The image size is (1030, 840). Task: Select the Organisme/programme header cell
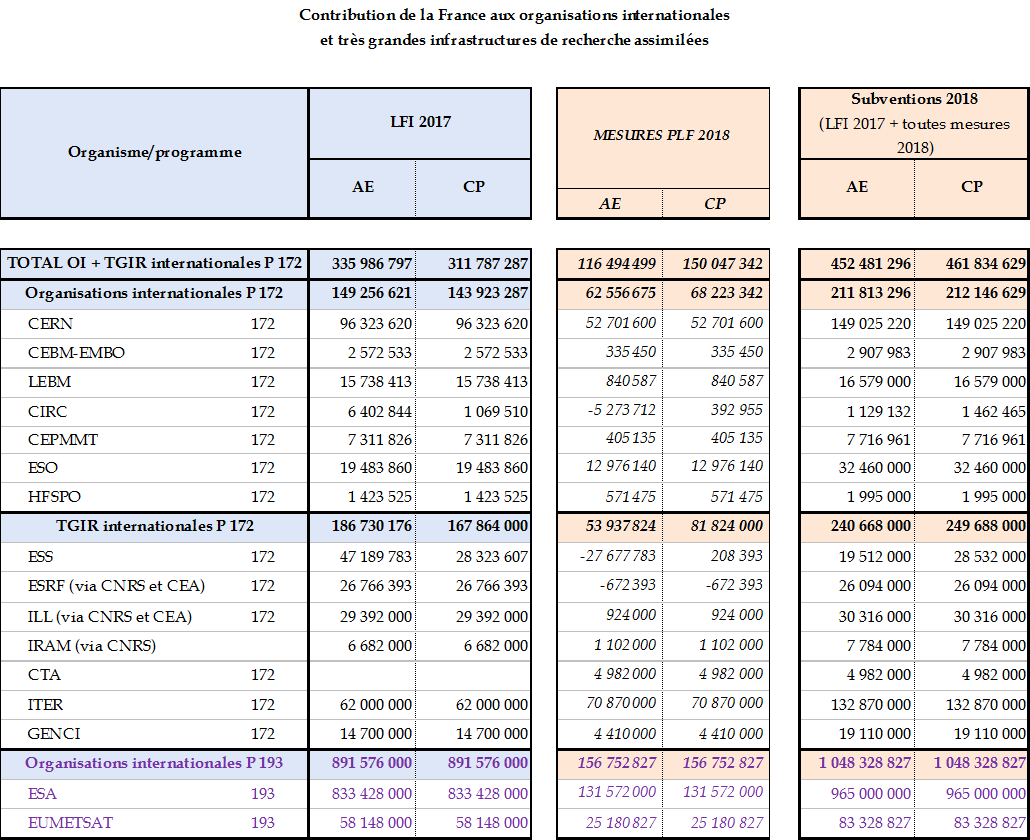[154, 153]
